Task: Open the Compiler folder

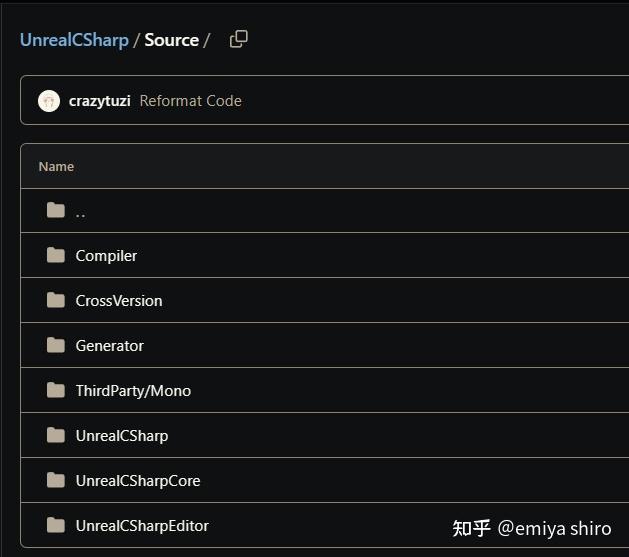Action: [106, 256]
